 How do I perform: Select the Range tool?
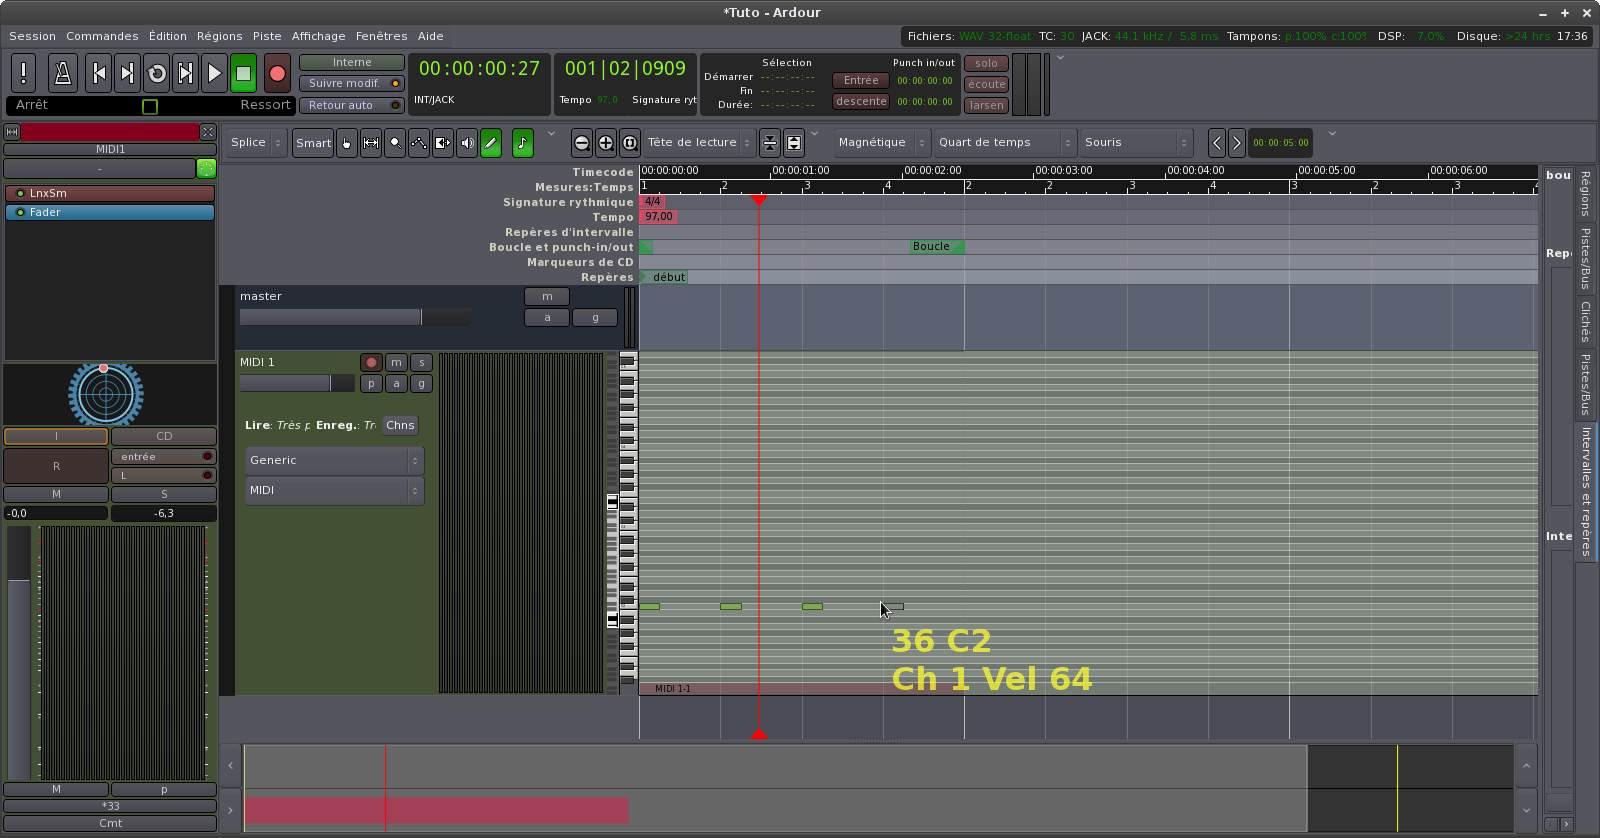point(371,143)
